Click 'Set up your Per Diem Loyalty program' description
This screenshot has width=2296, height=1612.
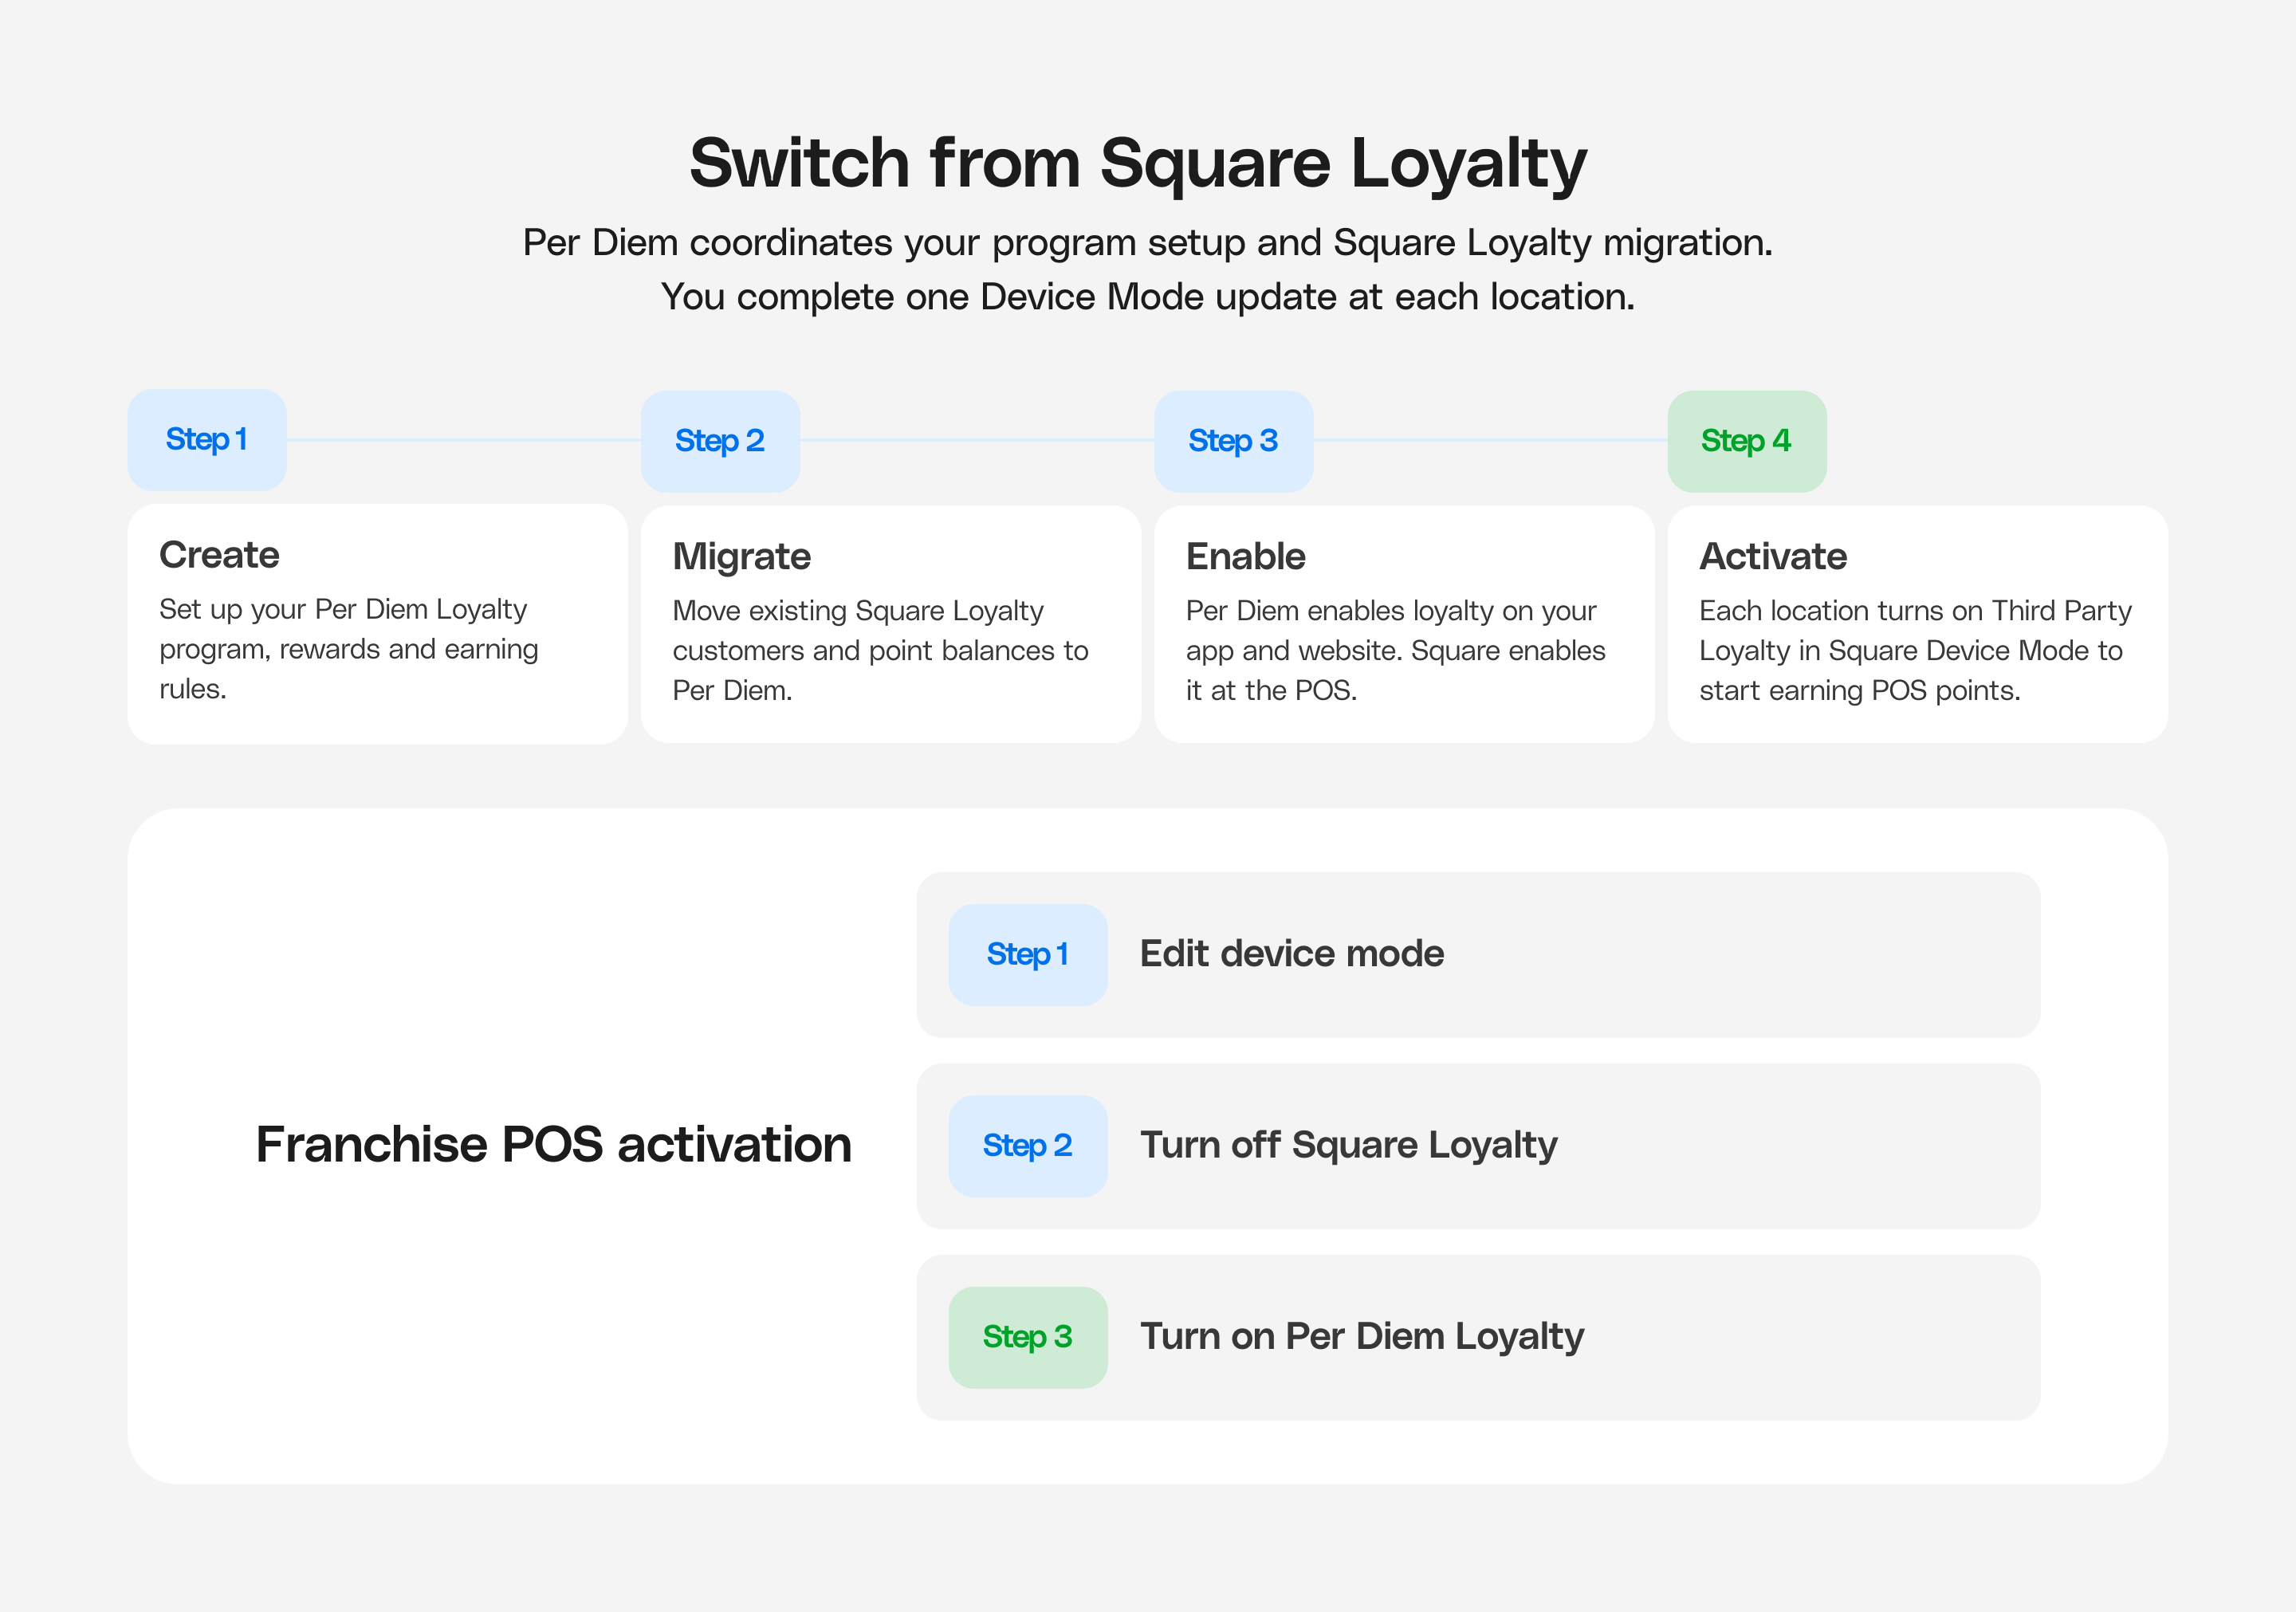pyautogui.click(x=349, y=649)
